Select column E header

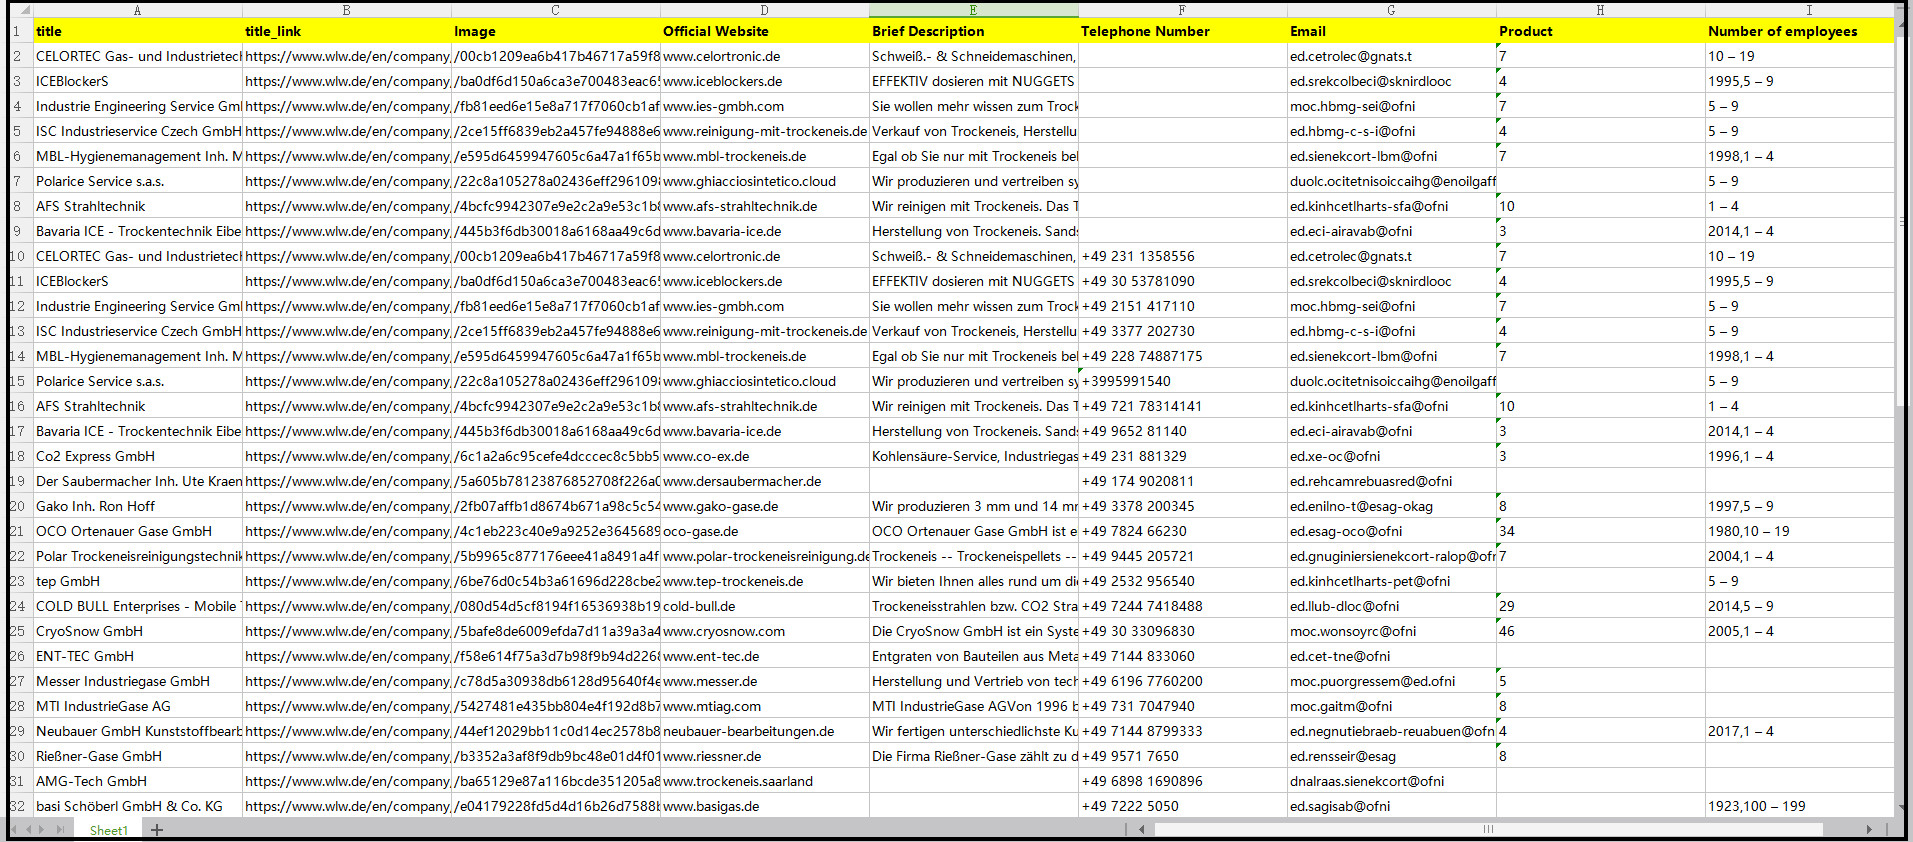pyautogui.click(x=973, y=10)
